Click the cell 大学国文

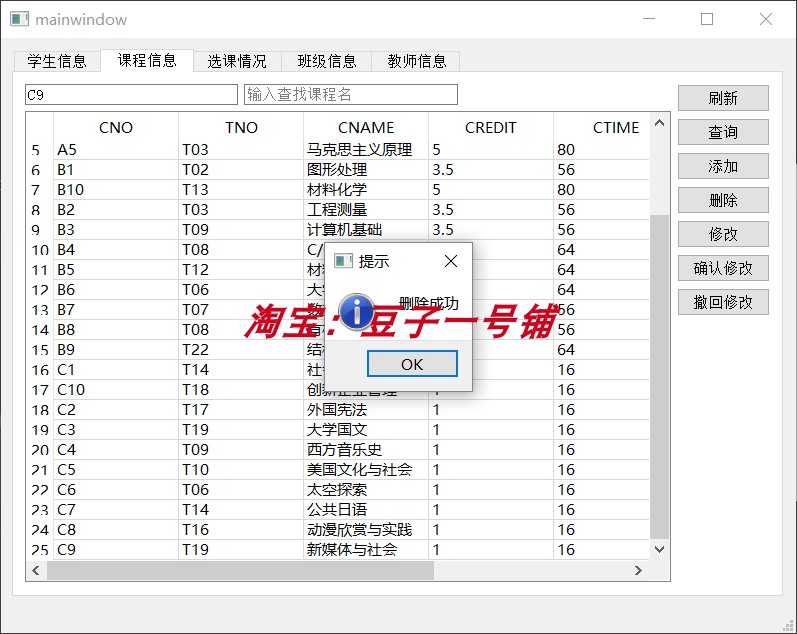(x=366, y=430)
